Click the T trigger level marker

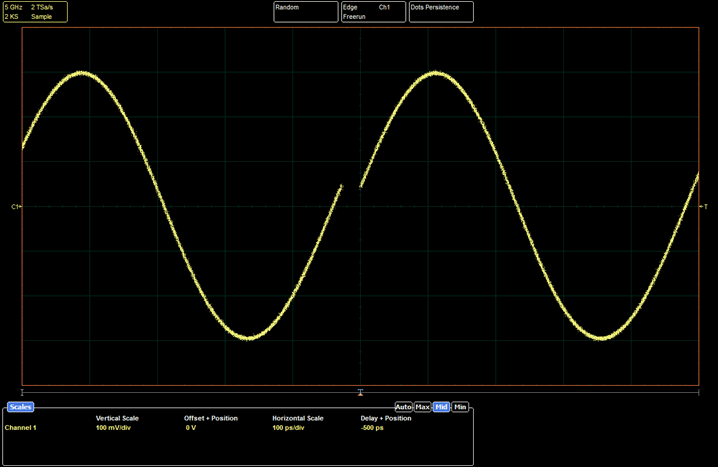[x=704, y=206]
